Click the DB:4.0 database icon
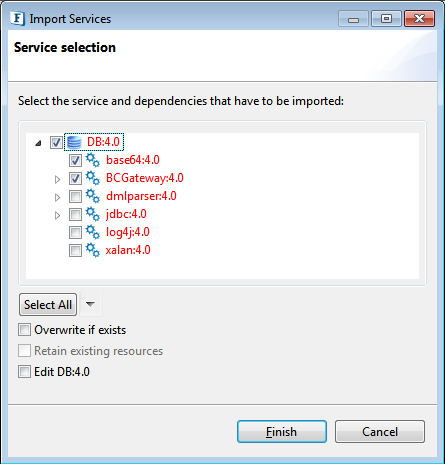This screenshot has width=445, height=464. (x=74, y=142)
